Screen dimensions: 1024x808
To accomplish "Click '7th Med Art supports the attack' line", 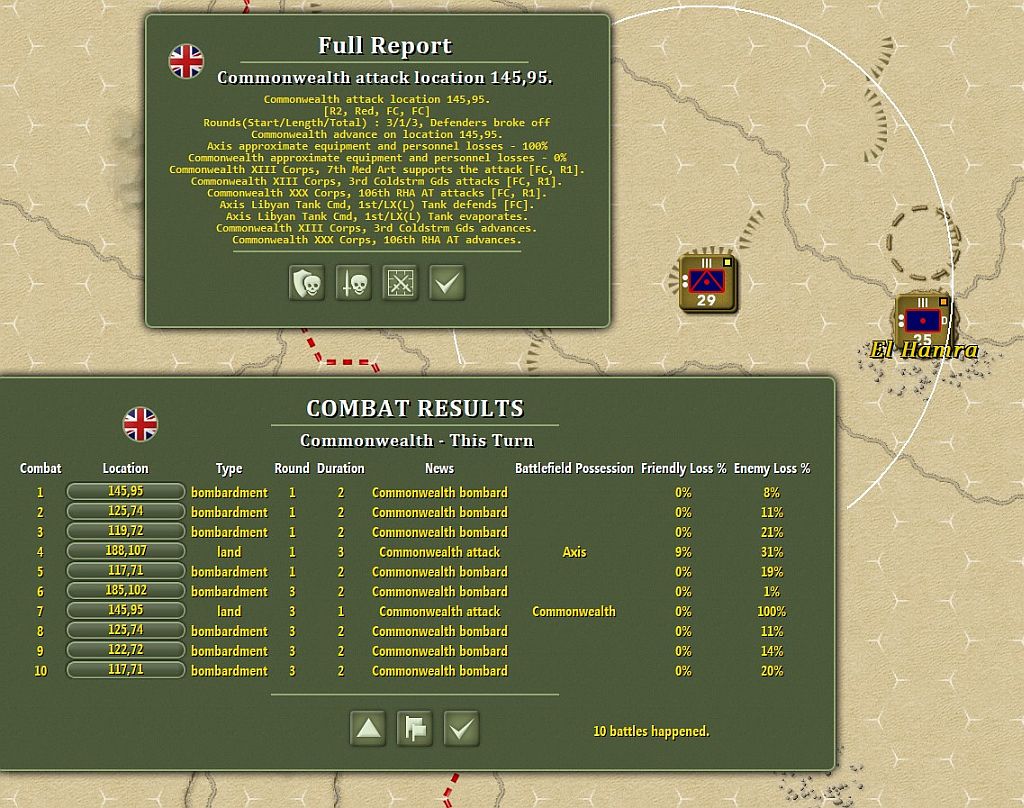I will pos(377,169).
